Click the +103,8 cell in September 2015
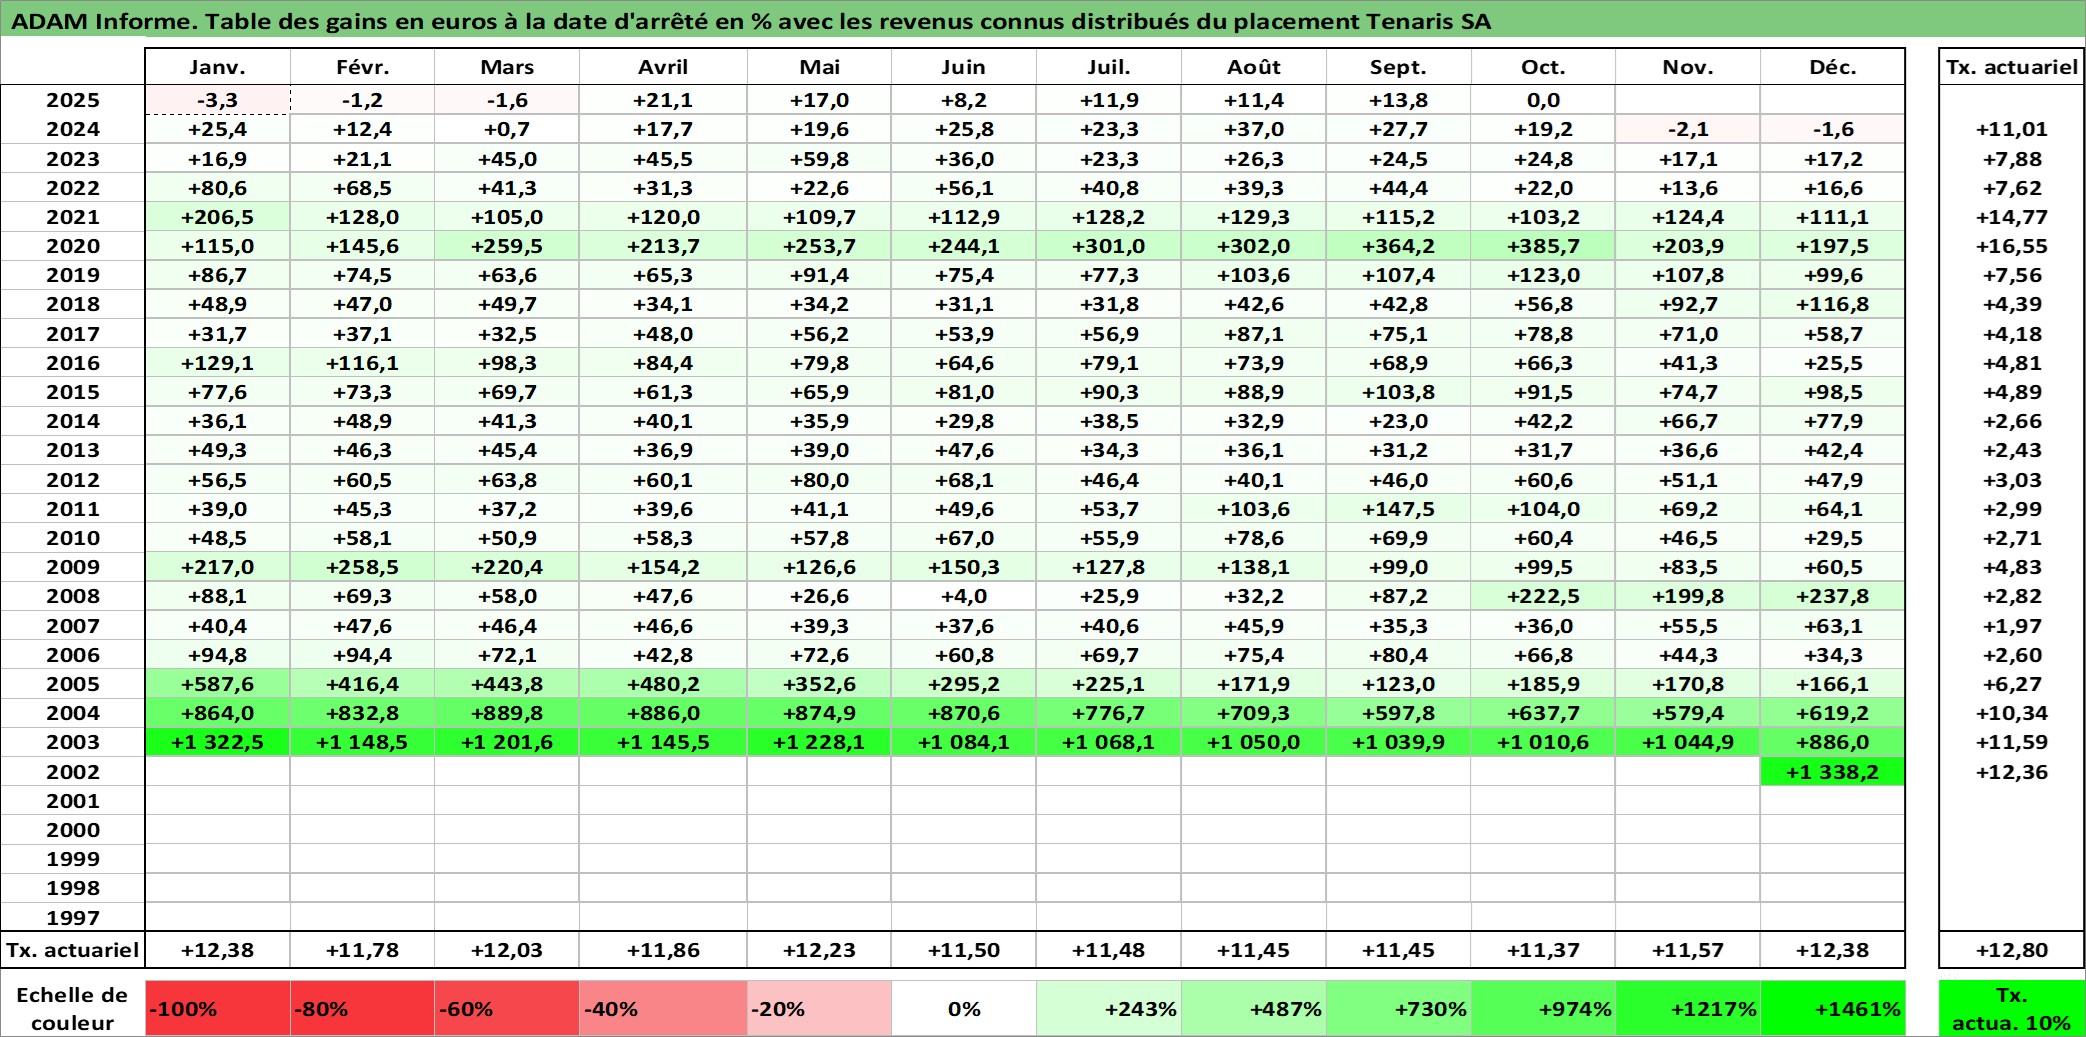2086x1037 pixels. [x=1398, y=392]
